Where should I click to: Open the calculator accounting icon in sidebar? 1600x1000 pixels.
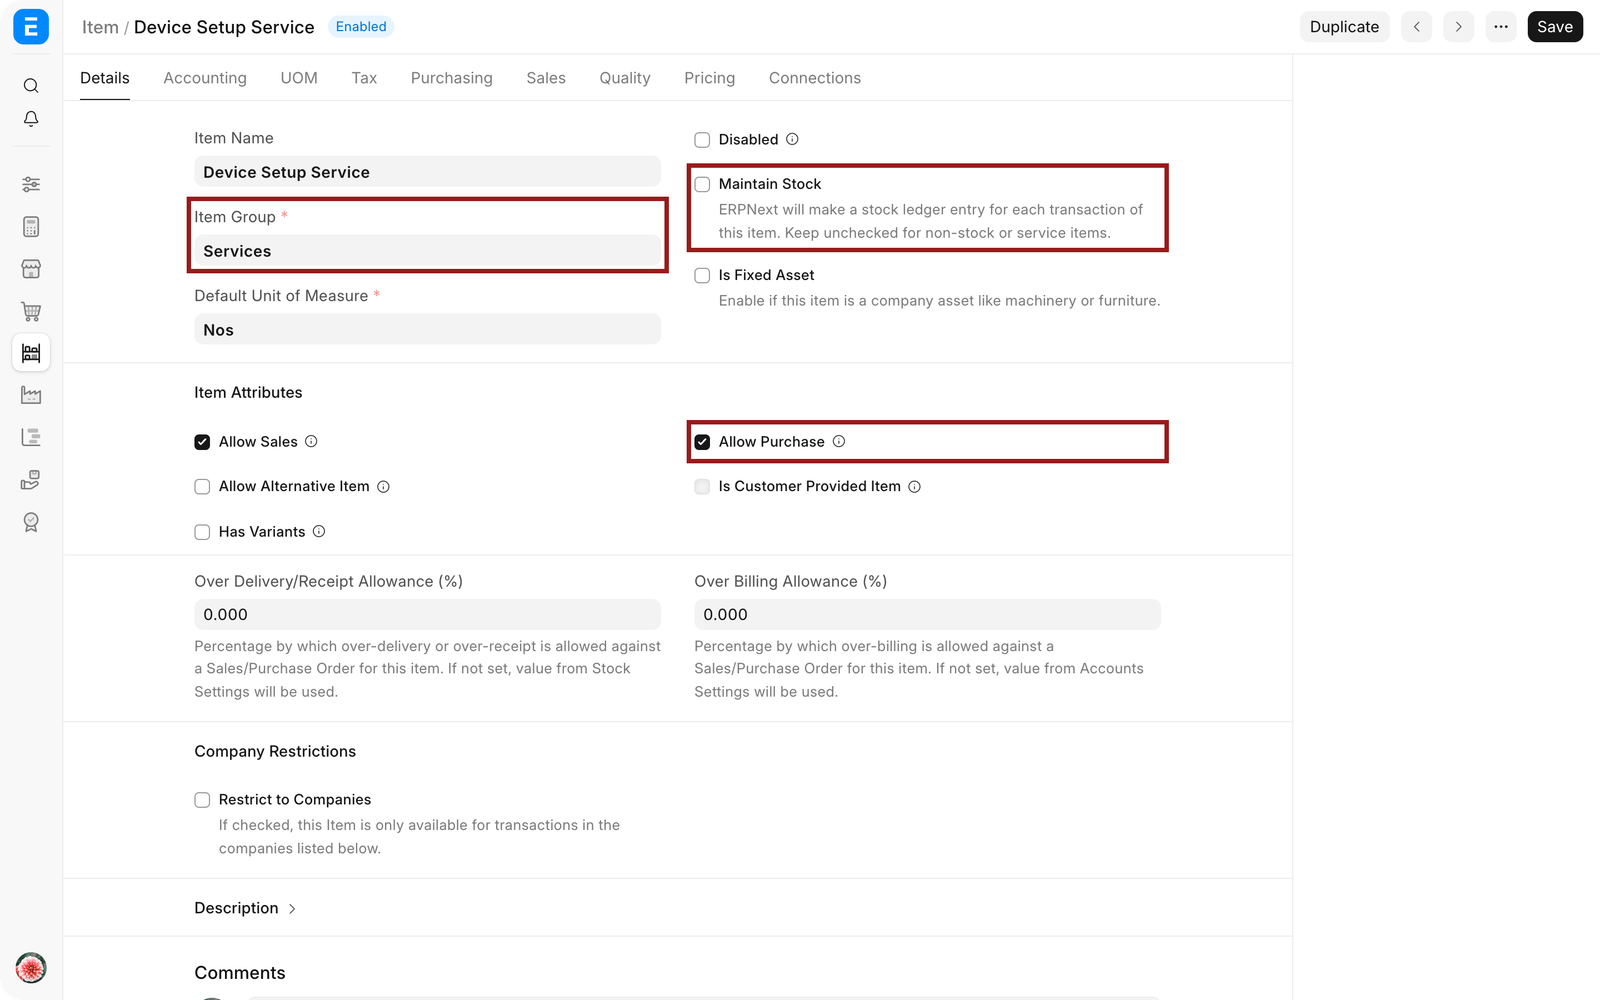31,227
